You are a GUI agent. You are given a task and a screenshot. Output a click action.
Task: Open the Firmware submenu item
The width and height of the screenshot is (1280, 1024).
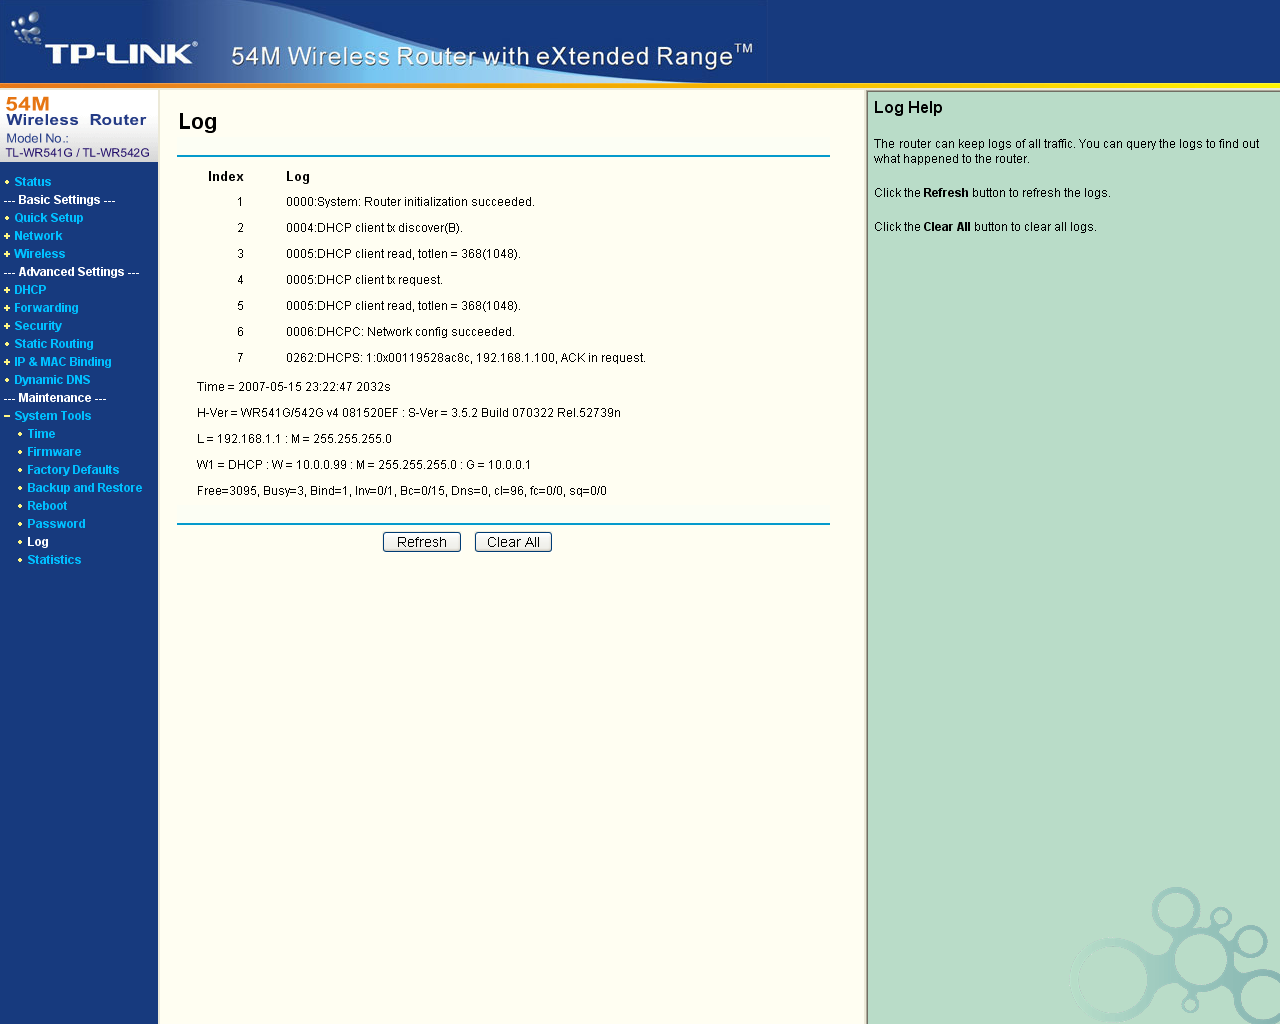click(x=54, y=452)
